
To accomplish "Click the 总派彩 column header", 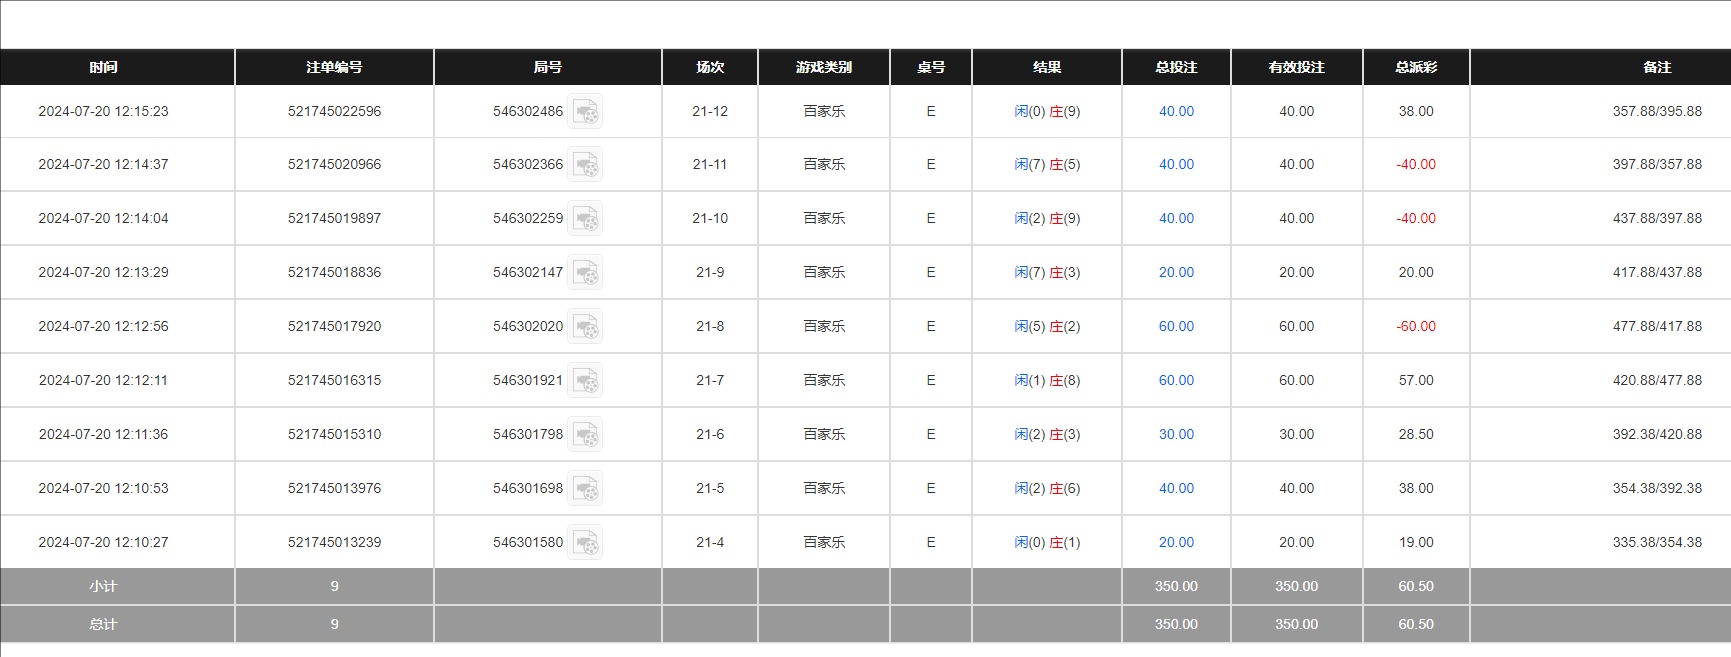I will (x=1416, y=67).
